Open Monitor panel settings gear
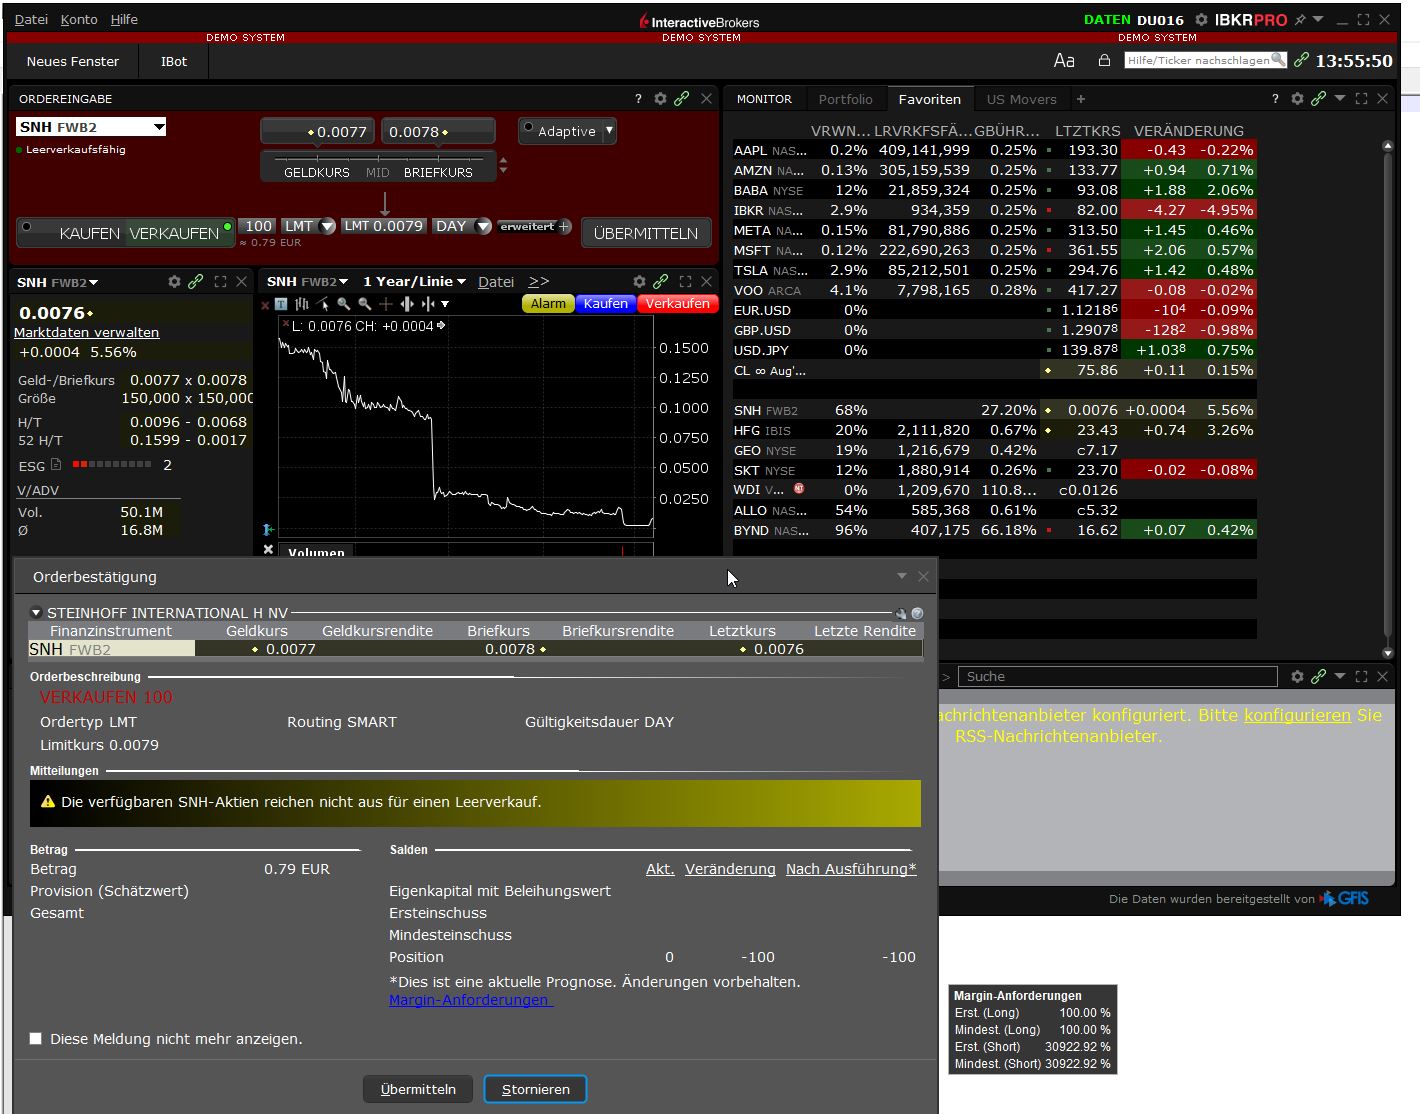This screenshot has height=1114, width=1420. click(x=1297, y=99)
